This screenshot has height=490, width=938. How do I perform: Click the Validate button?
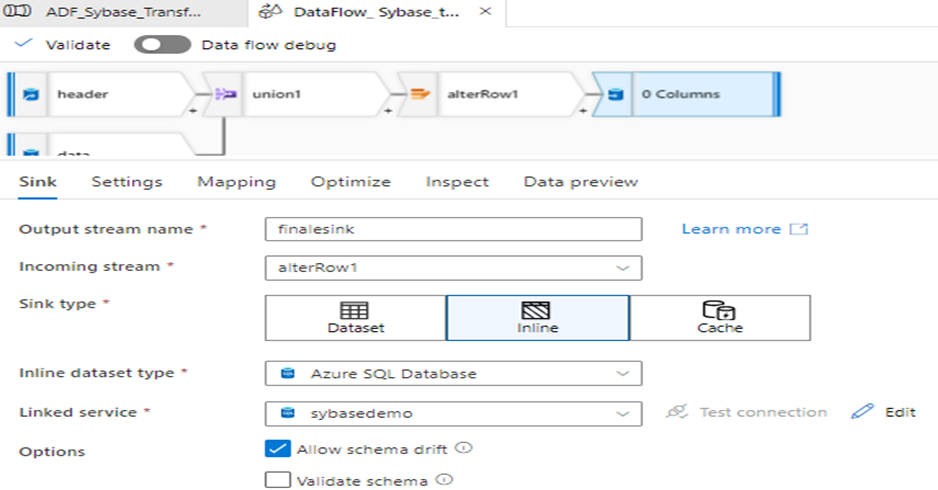(x=63, y=44)
